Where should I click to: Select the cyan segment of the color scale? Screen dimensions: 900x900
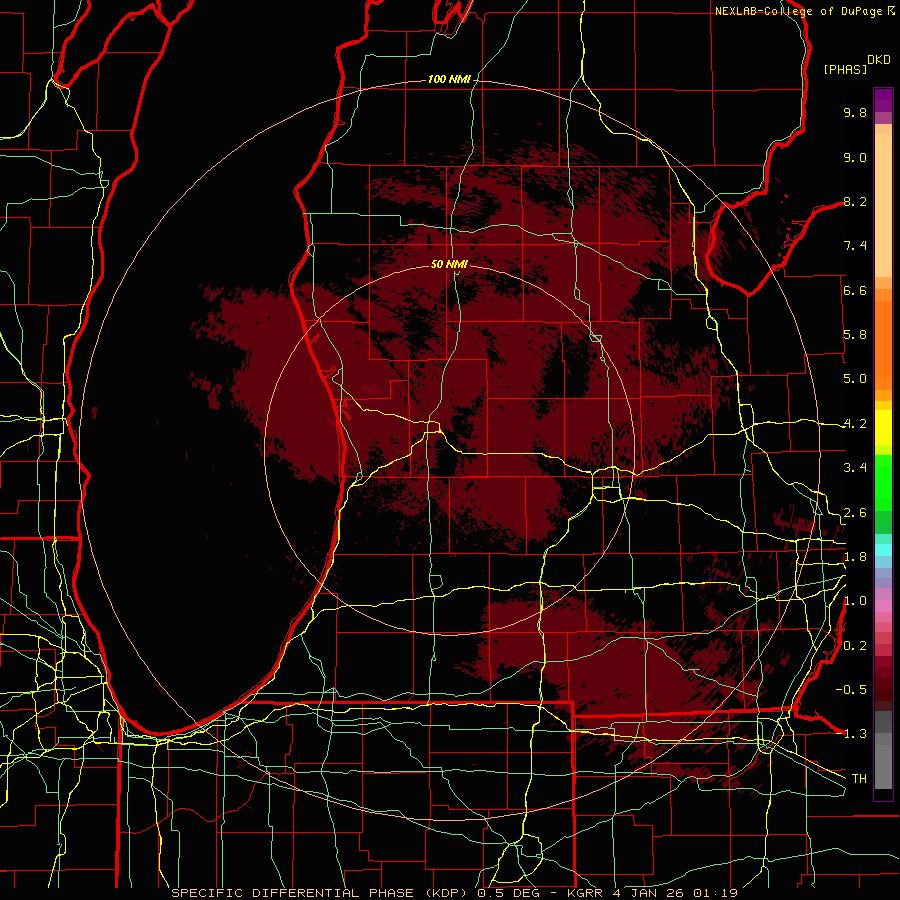point(883,550)
